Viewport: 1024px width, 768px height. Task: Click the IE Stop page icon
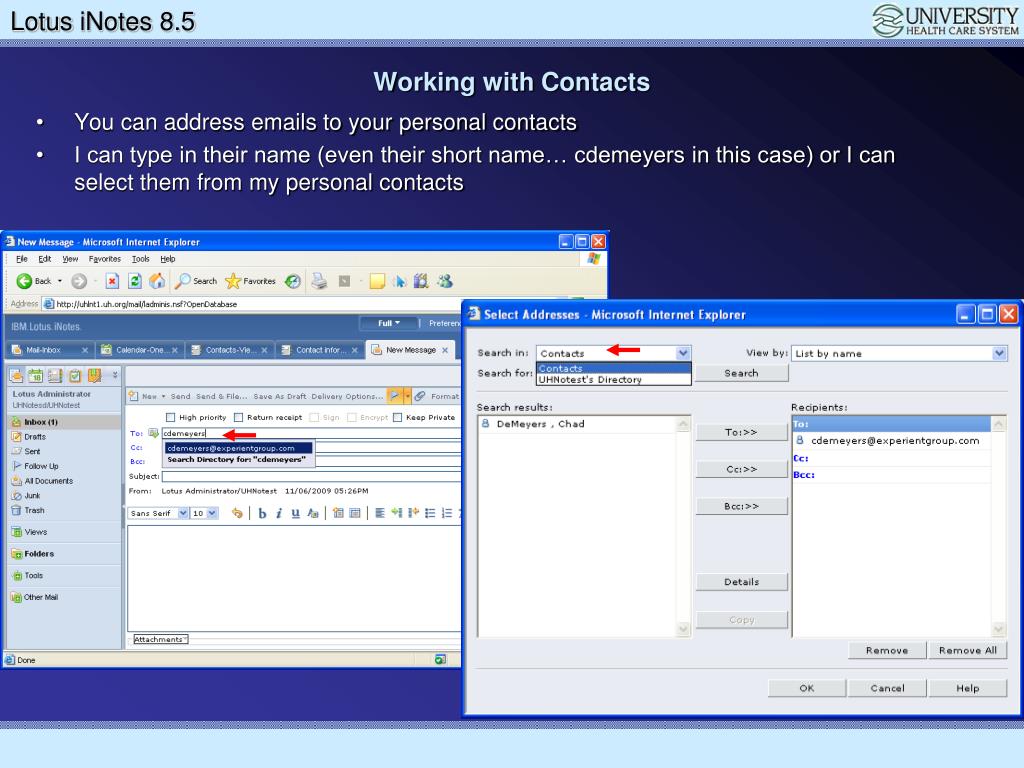pyautogui.click(x=112, y=281)
